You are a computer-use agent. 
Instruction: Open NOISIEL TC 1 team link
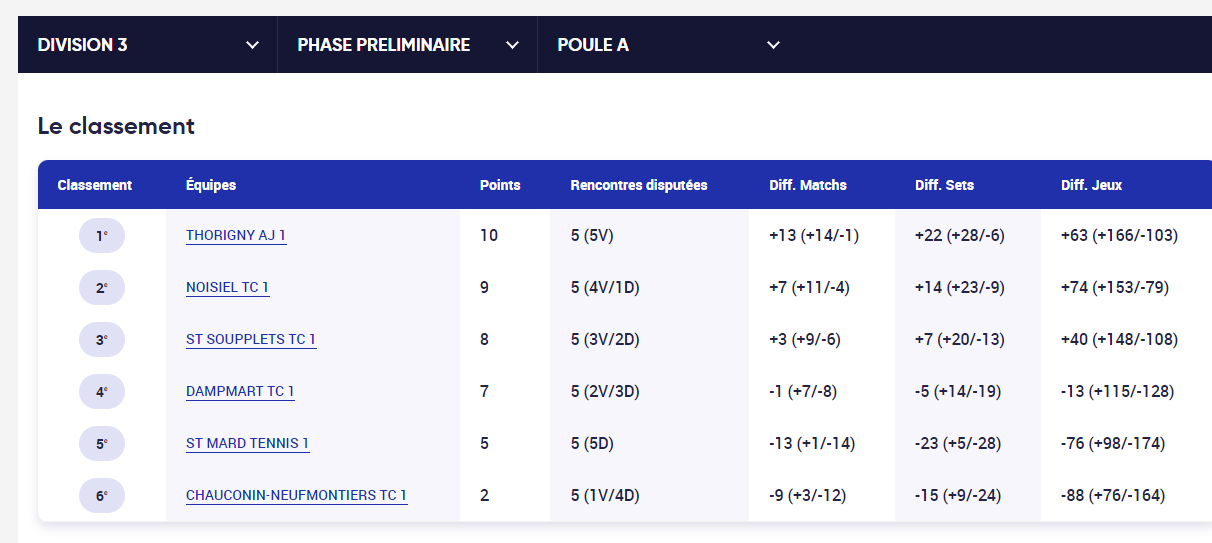[x=227, y=288]
